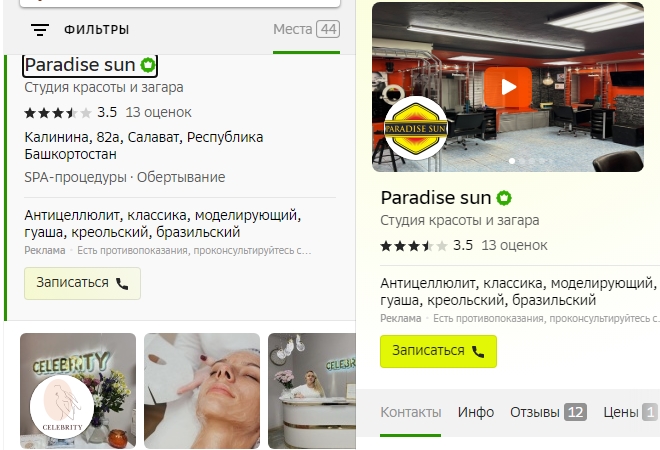
Task: Switch to the Места tab
Action: click(x=306, y=29)
